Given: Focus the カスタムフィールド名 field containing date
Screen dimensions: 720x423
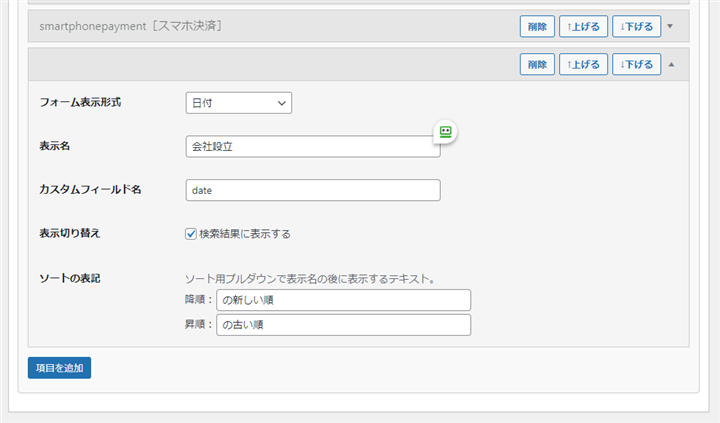Looking at the screenshot, I should coord(313,190).
